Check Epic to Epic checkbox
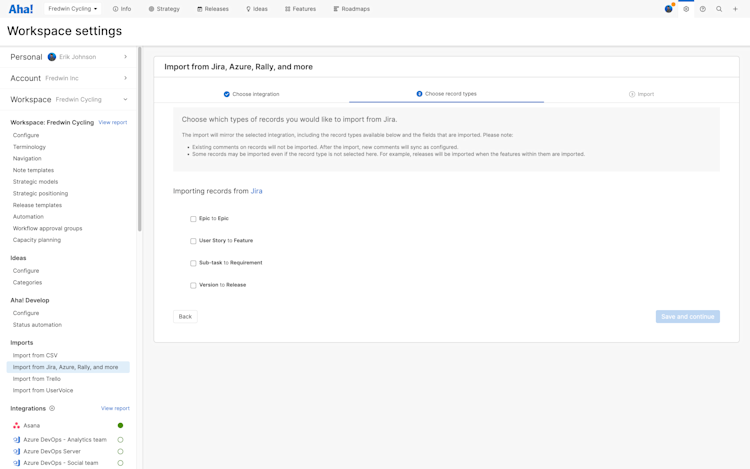Viewport: 750px width, 469px height. coord(193,219)
